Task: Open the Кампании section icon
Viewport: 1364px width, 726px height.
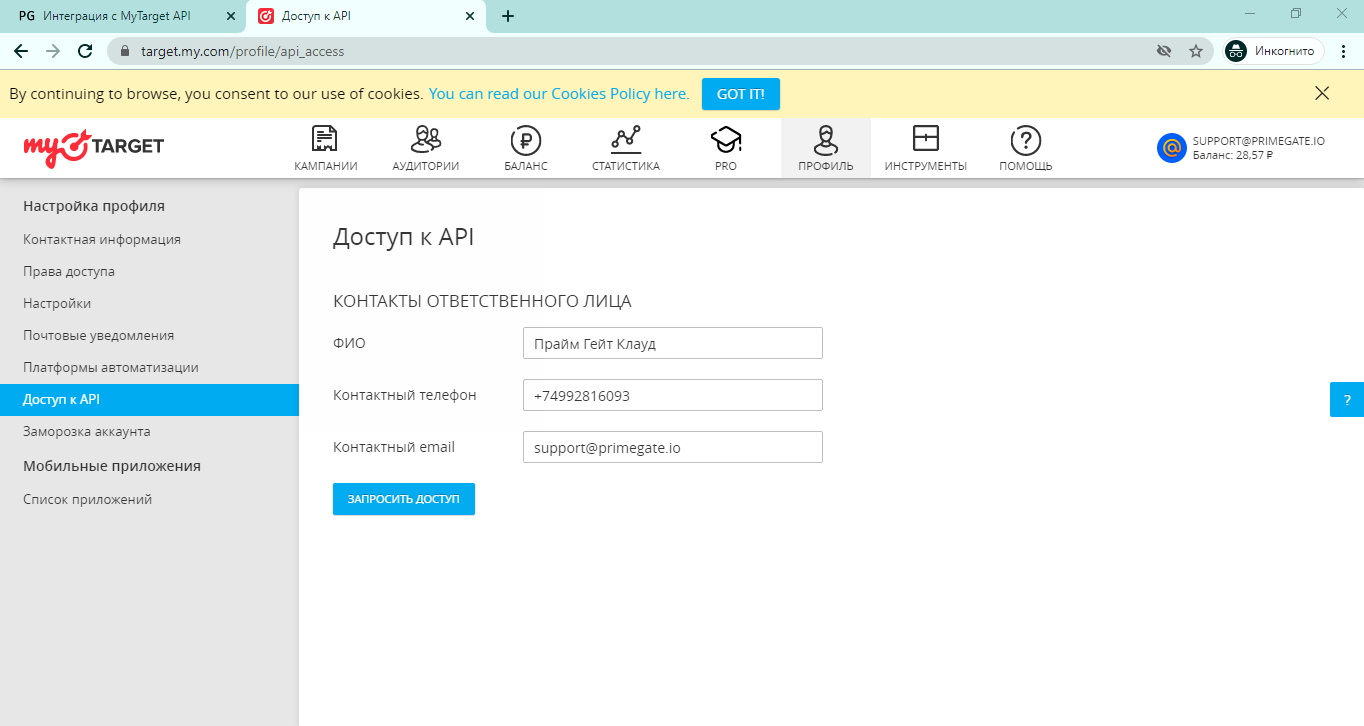Action: coord(325,139)
